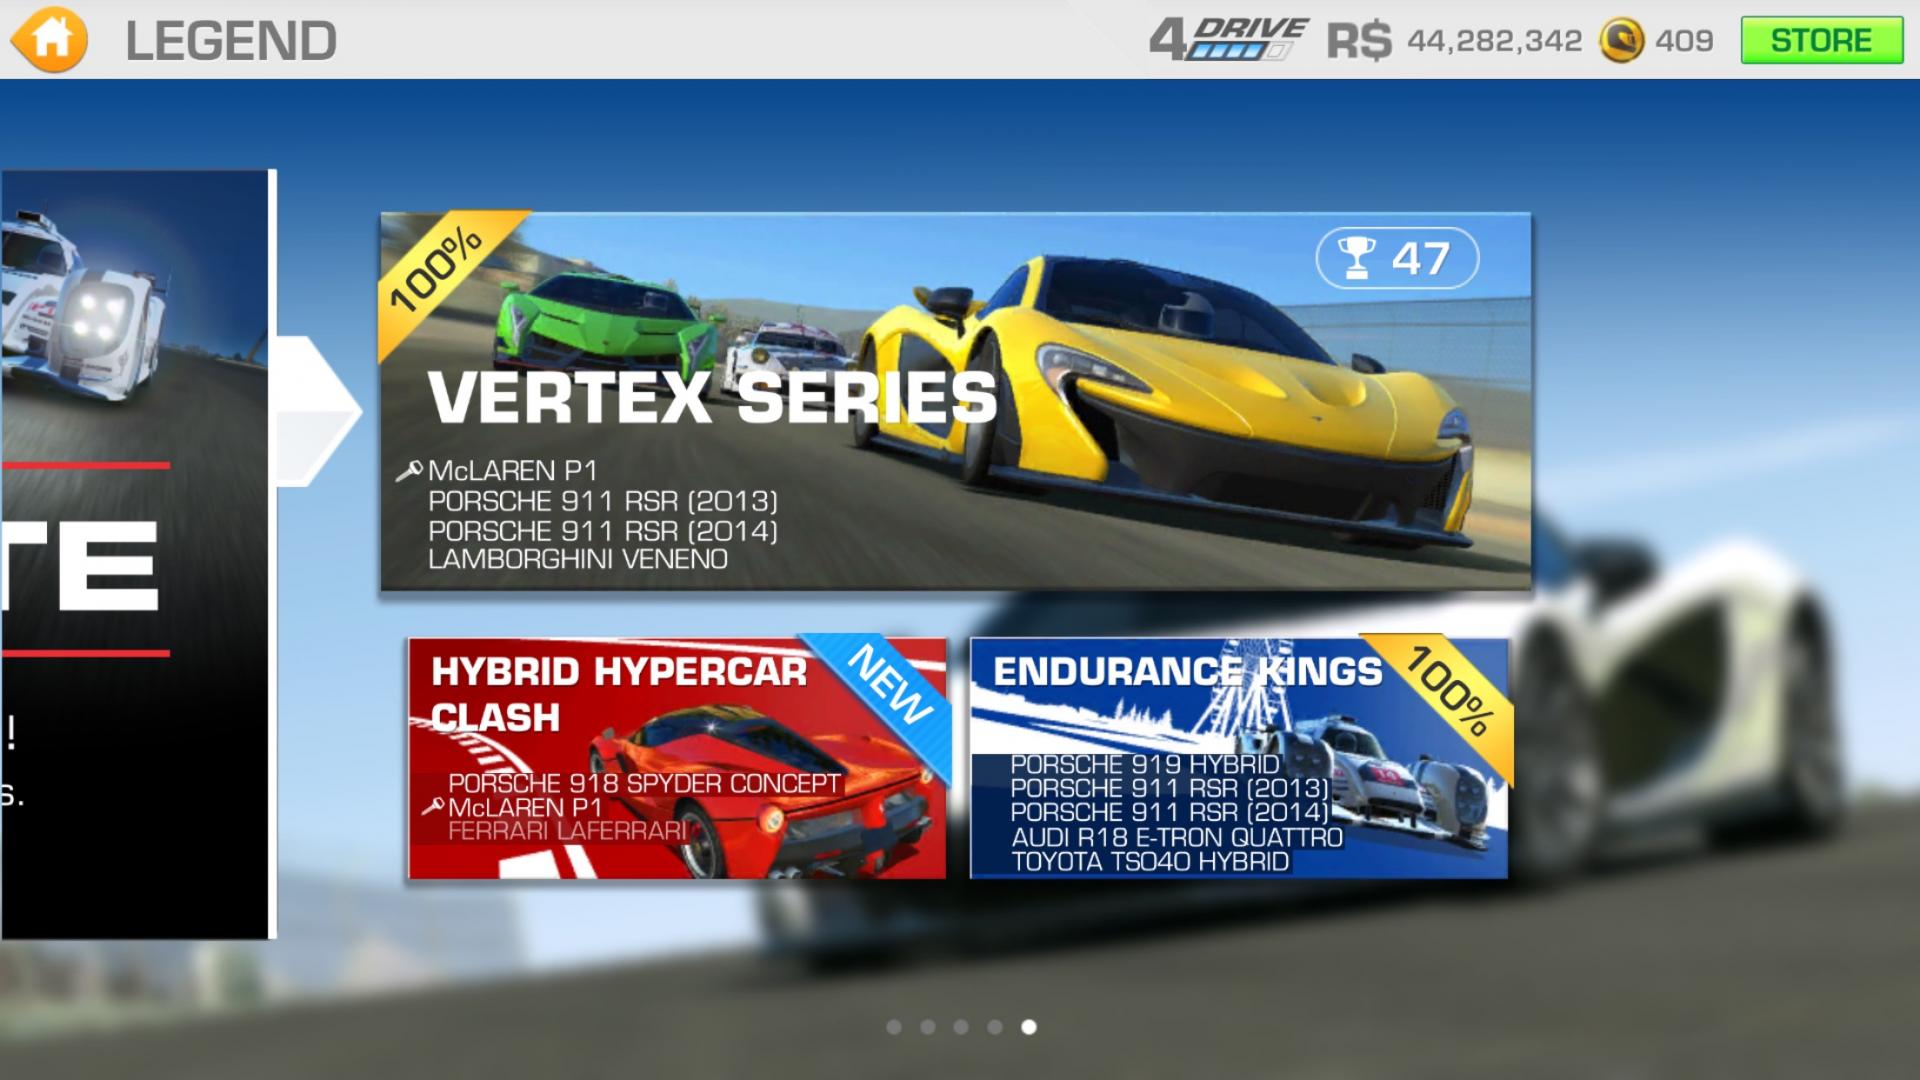
Task: Open Hybrid Hypercar Clash event
Action: click(677, 758)
